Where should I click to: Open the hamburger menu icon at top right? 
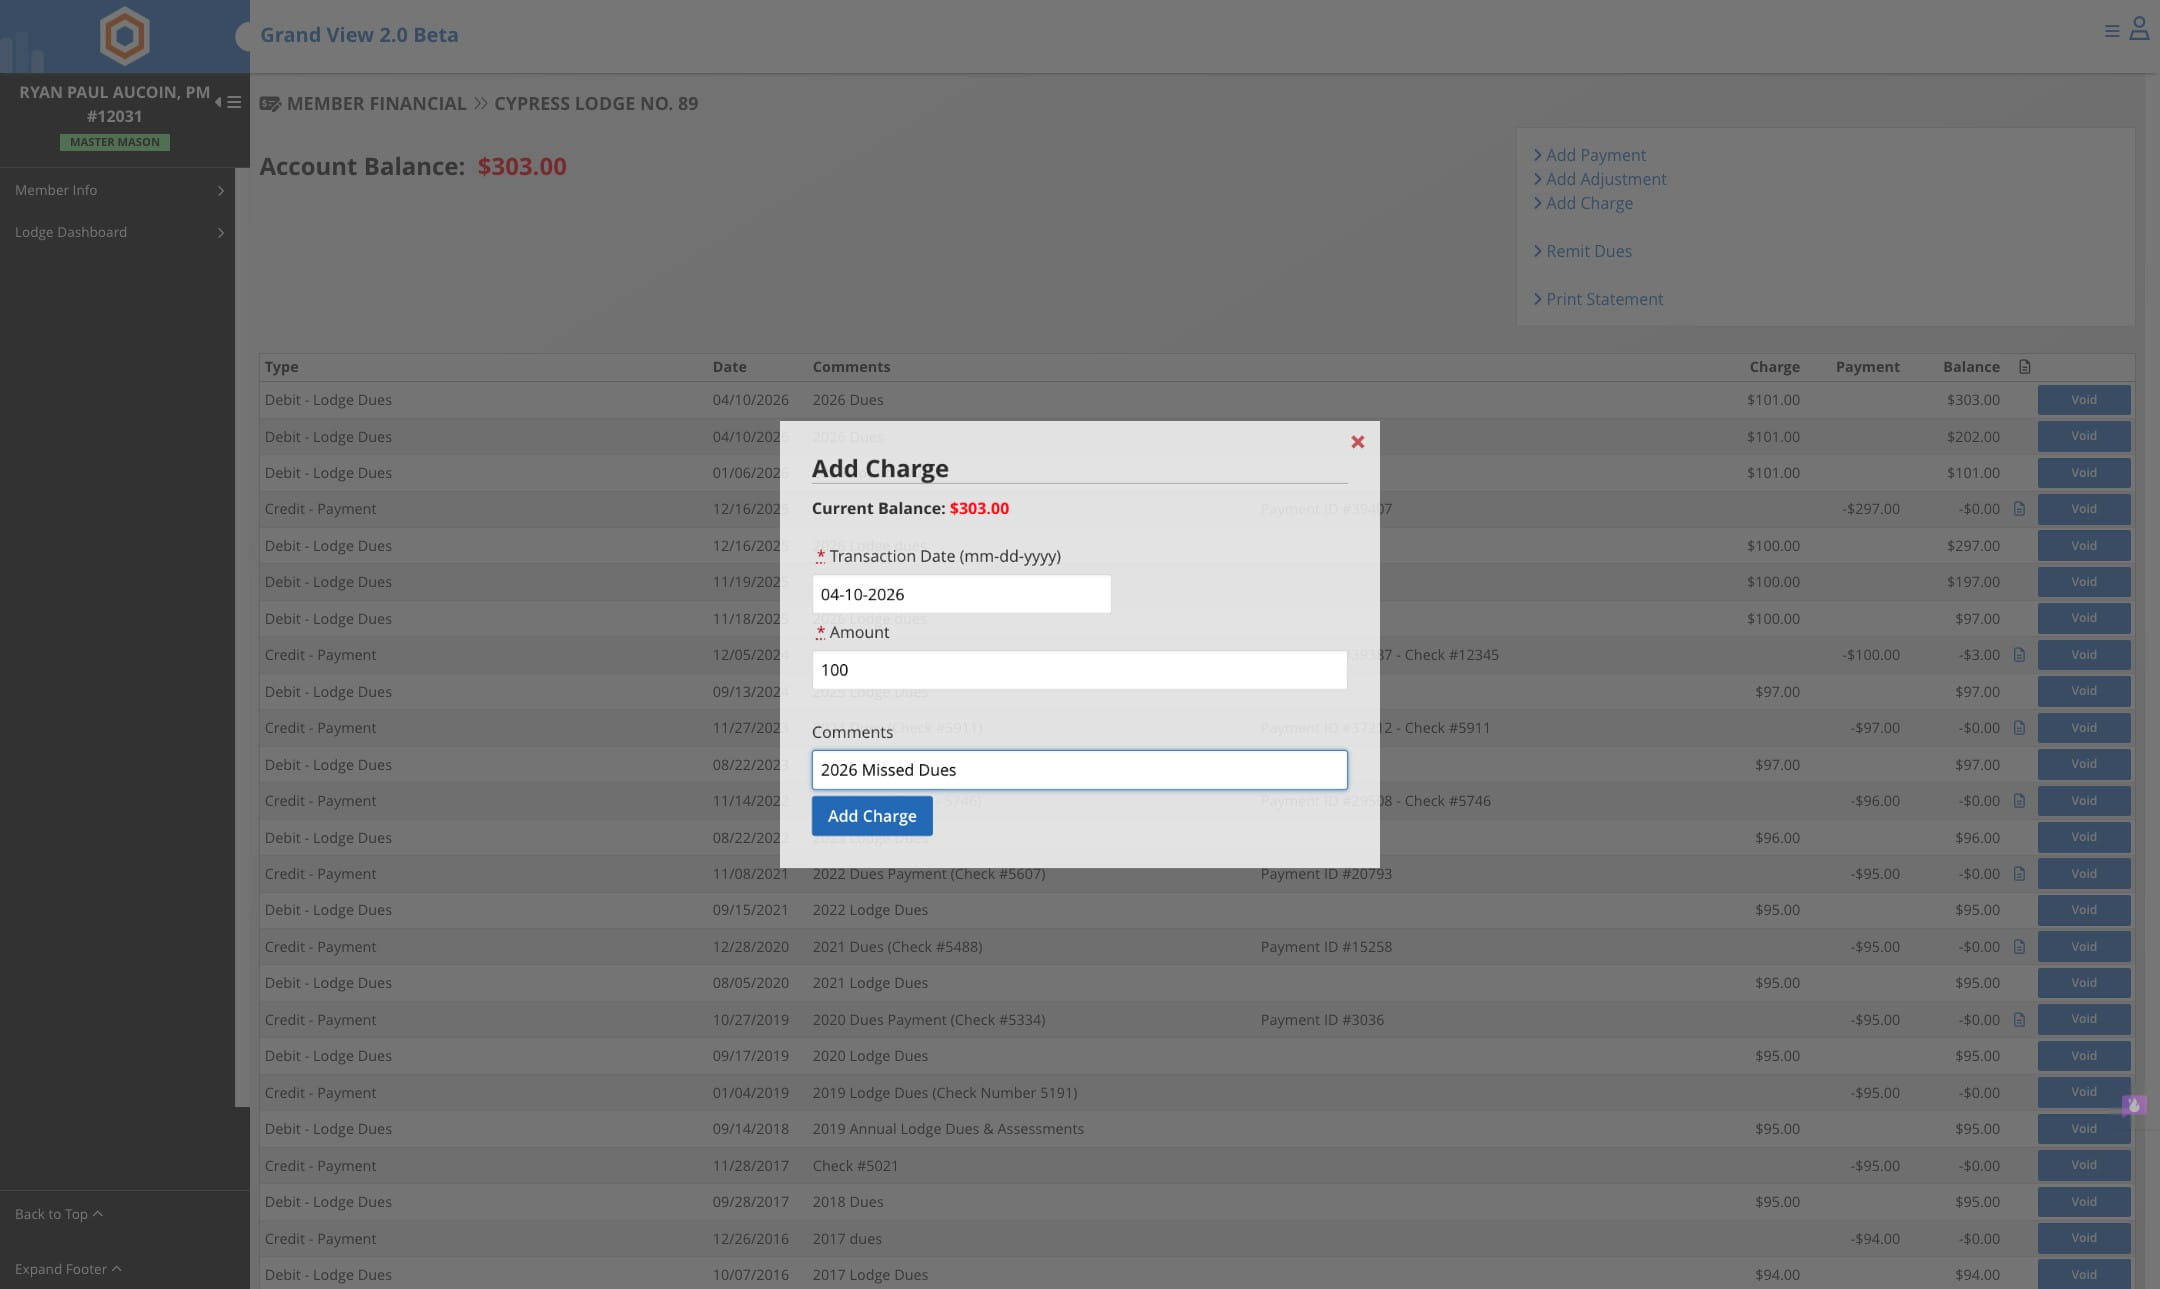point(2112,31)
